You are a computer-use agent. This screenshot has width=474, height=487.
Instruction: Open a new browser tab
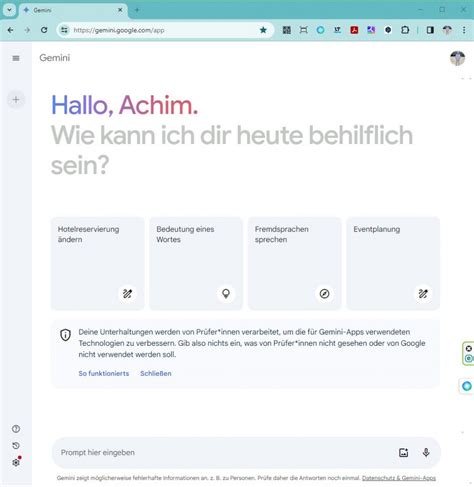pos(137,10)
